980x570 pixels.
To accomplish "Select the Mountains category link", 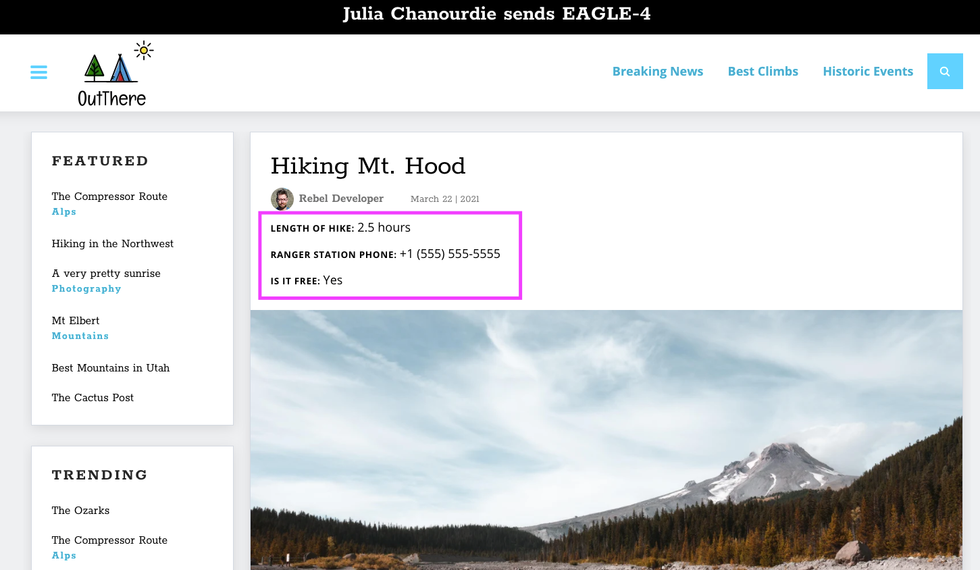I will tap(80, 336).
